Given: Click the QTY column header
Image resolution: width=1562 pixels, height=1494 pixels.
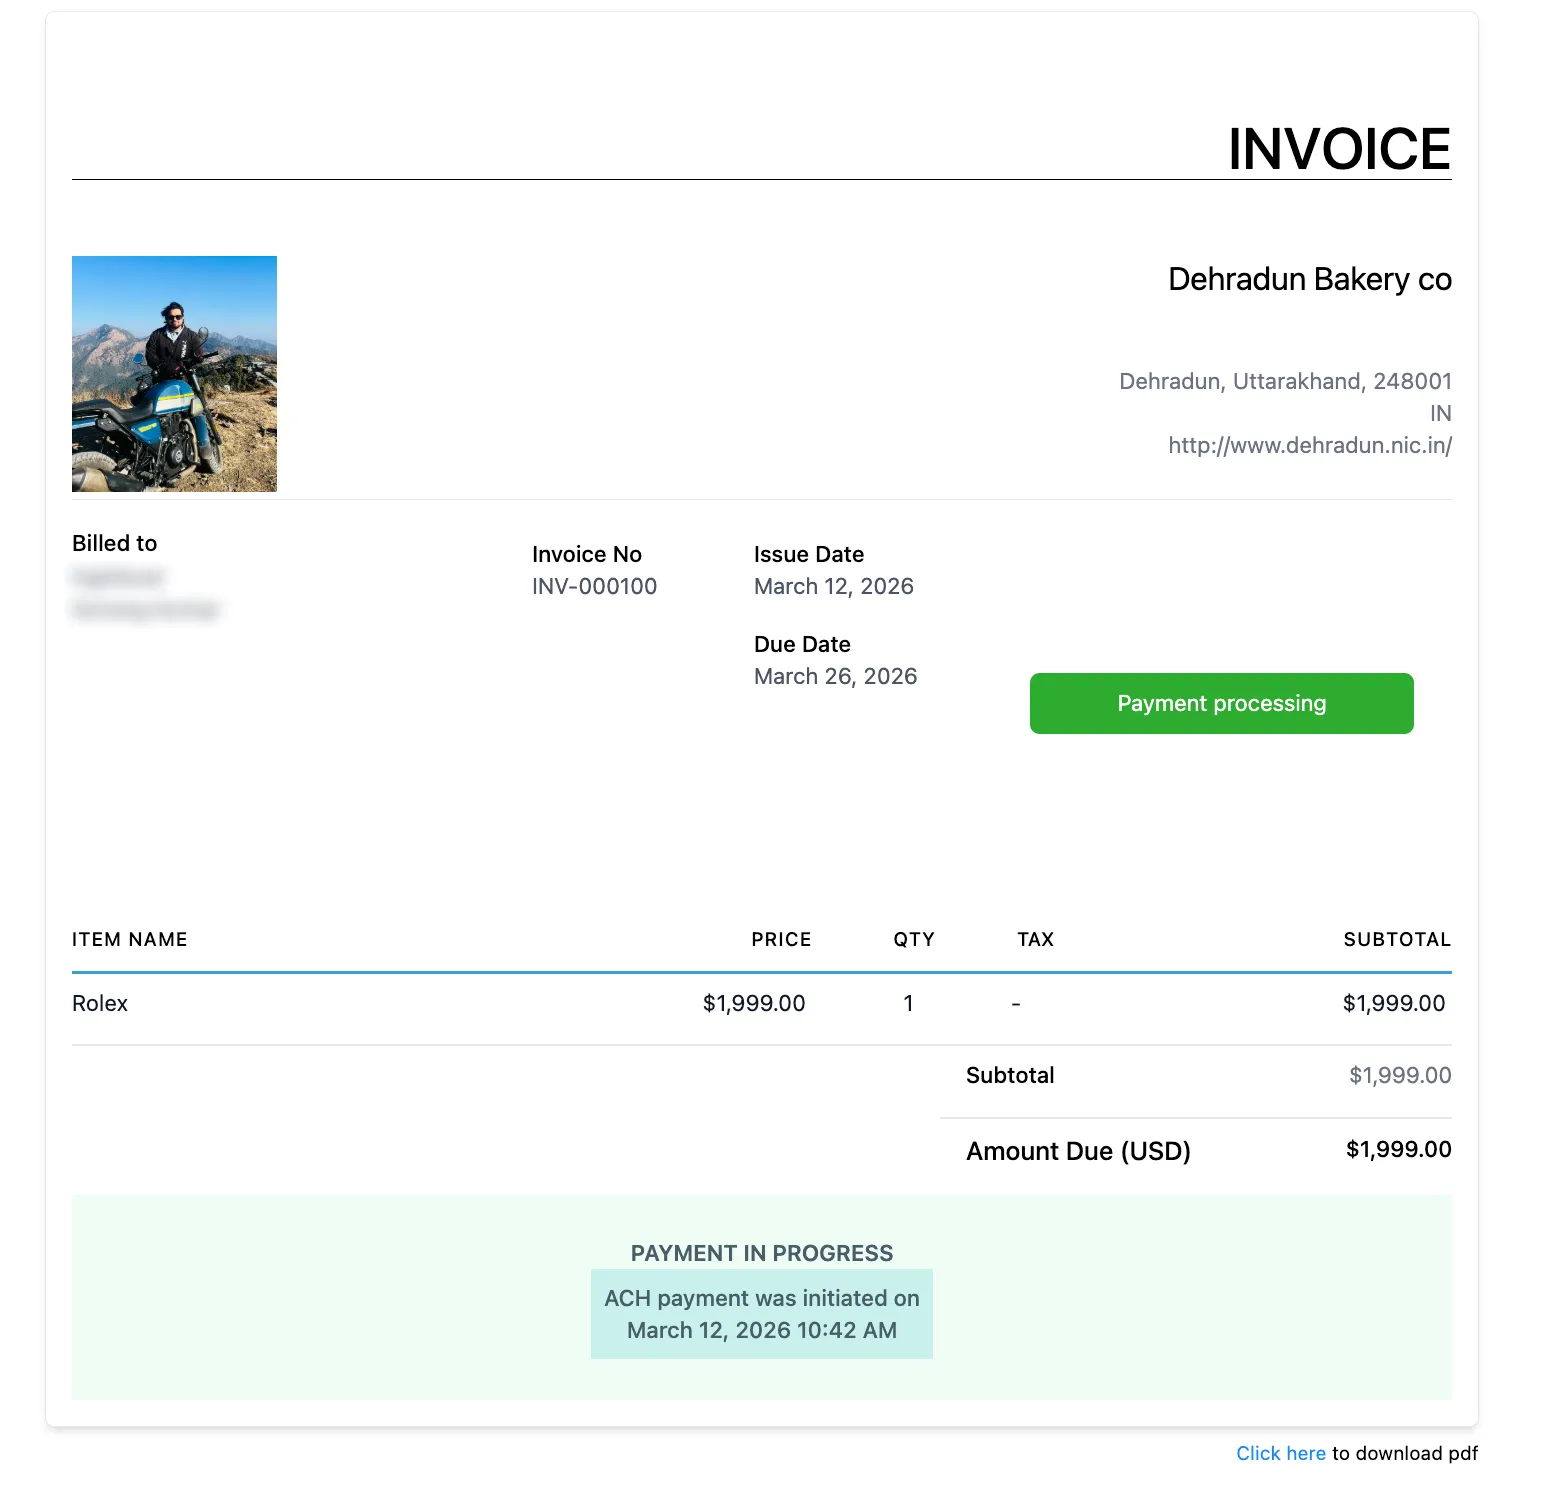Looking at the screenshot, I should point(913,939).
